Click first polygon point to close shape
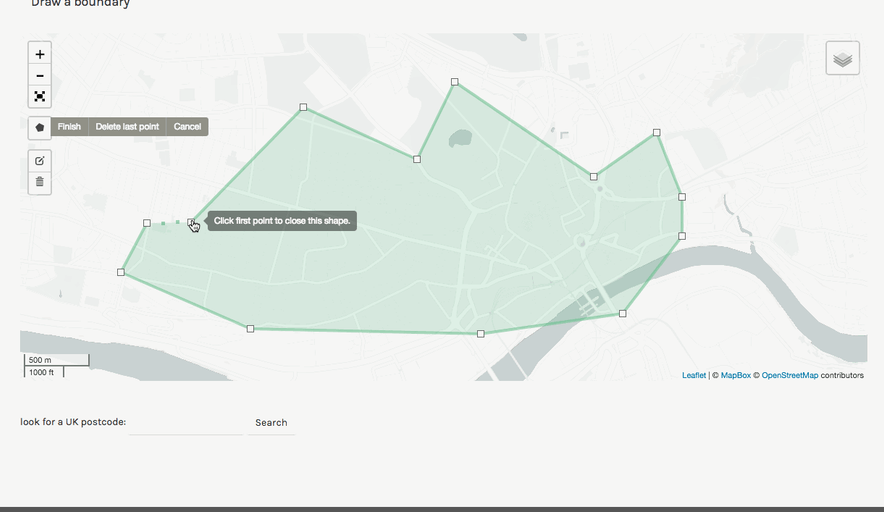Image resolution: width=884 pixels, height=512 pixels. point(191,222)
